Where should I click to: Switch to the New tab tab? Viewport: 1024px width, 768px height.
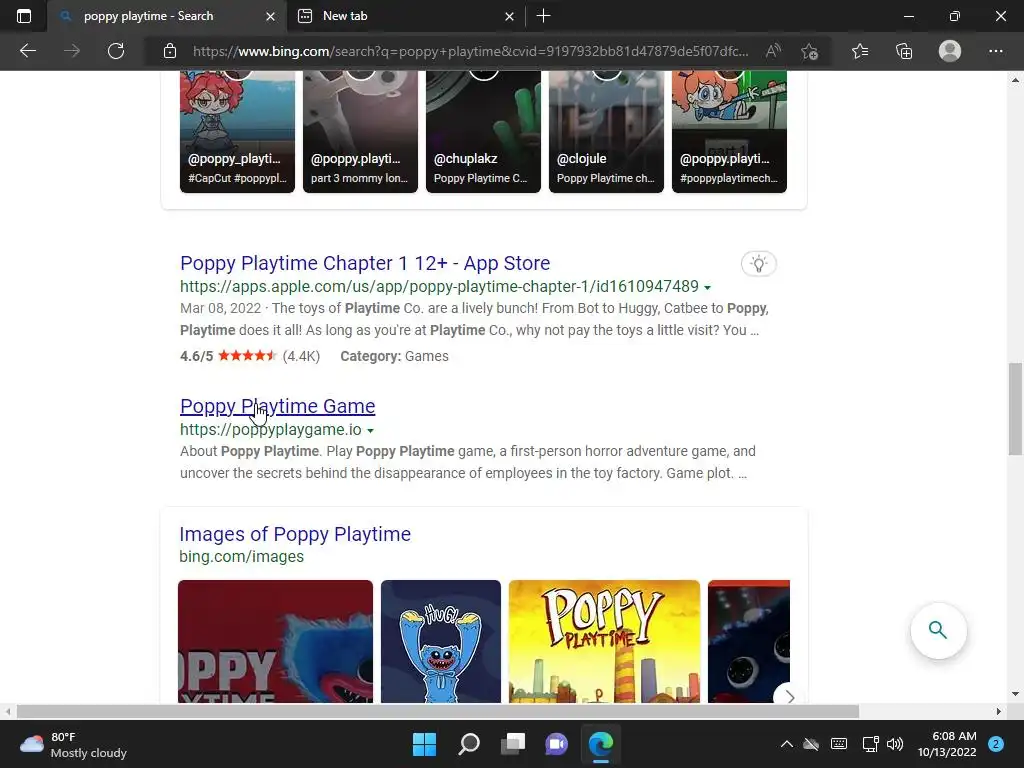click(x=405, y=16)
